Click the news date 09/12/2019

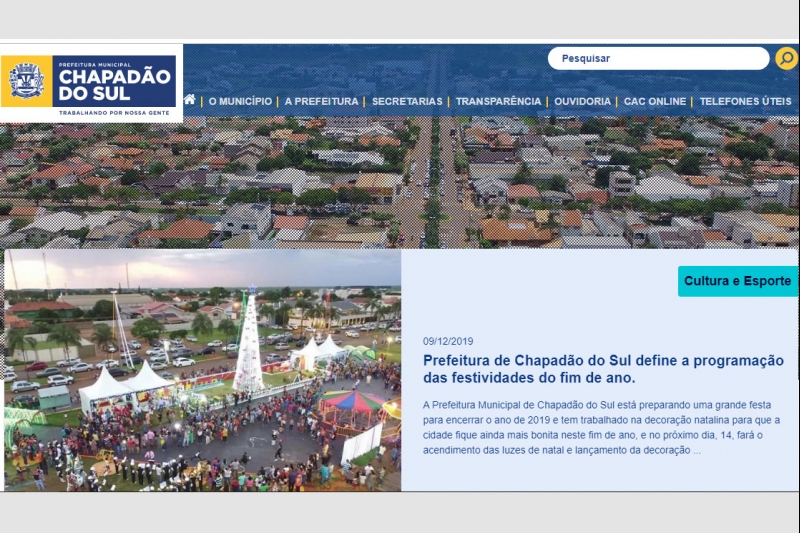[x=448, y=341]
